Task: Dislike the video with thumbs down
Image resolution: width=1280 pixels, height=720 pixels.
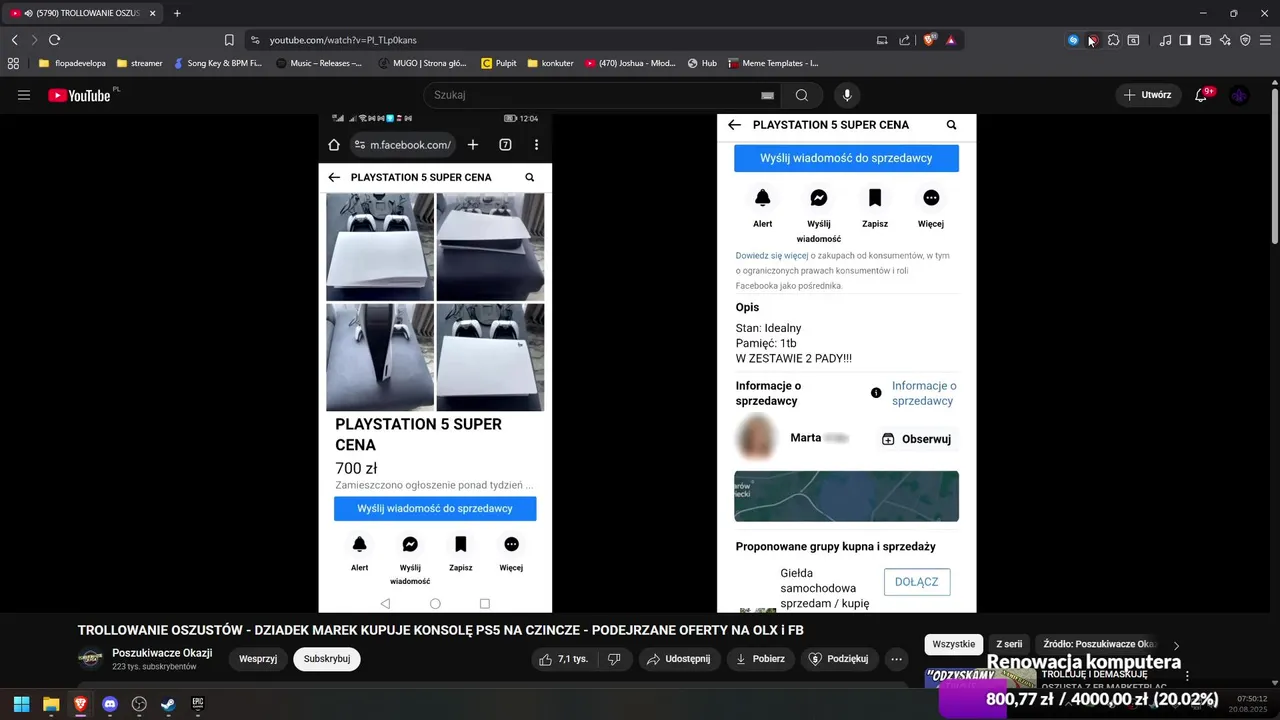Action: (614, 659)
